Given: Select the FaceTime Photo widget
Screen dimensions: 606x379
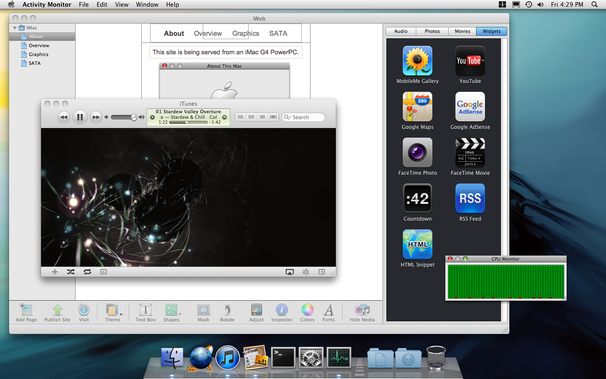Looking at the screenshot, I should (x=417, y=156).
